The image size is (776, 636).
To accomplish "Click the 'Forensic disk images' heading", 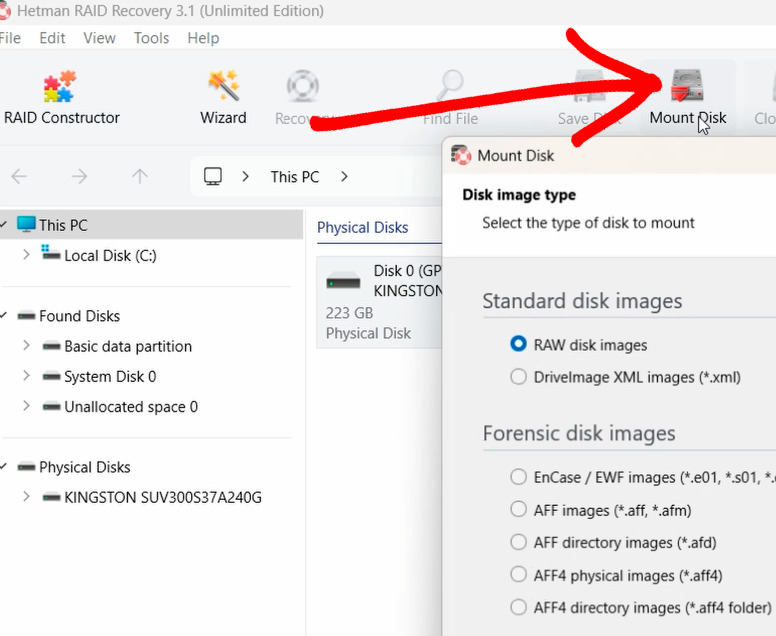I will click(x=579, y=433).
